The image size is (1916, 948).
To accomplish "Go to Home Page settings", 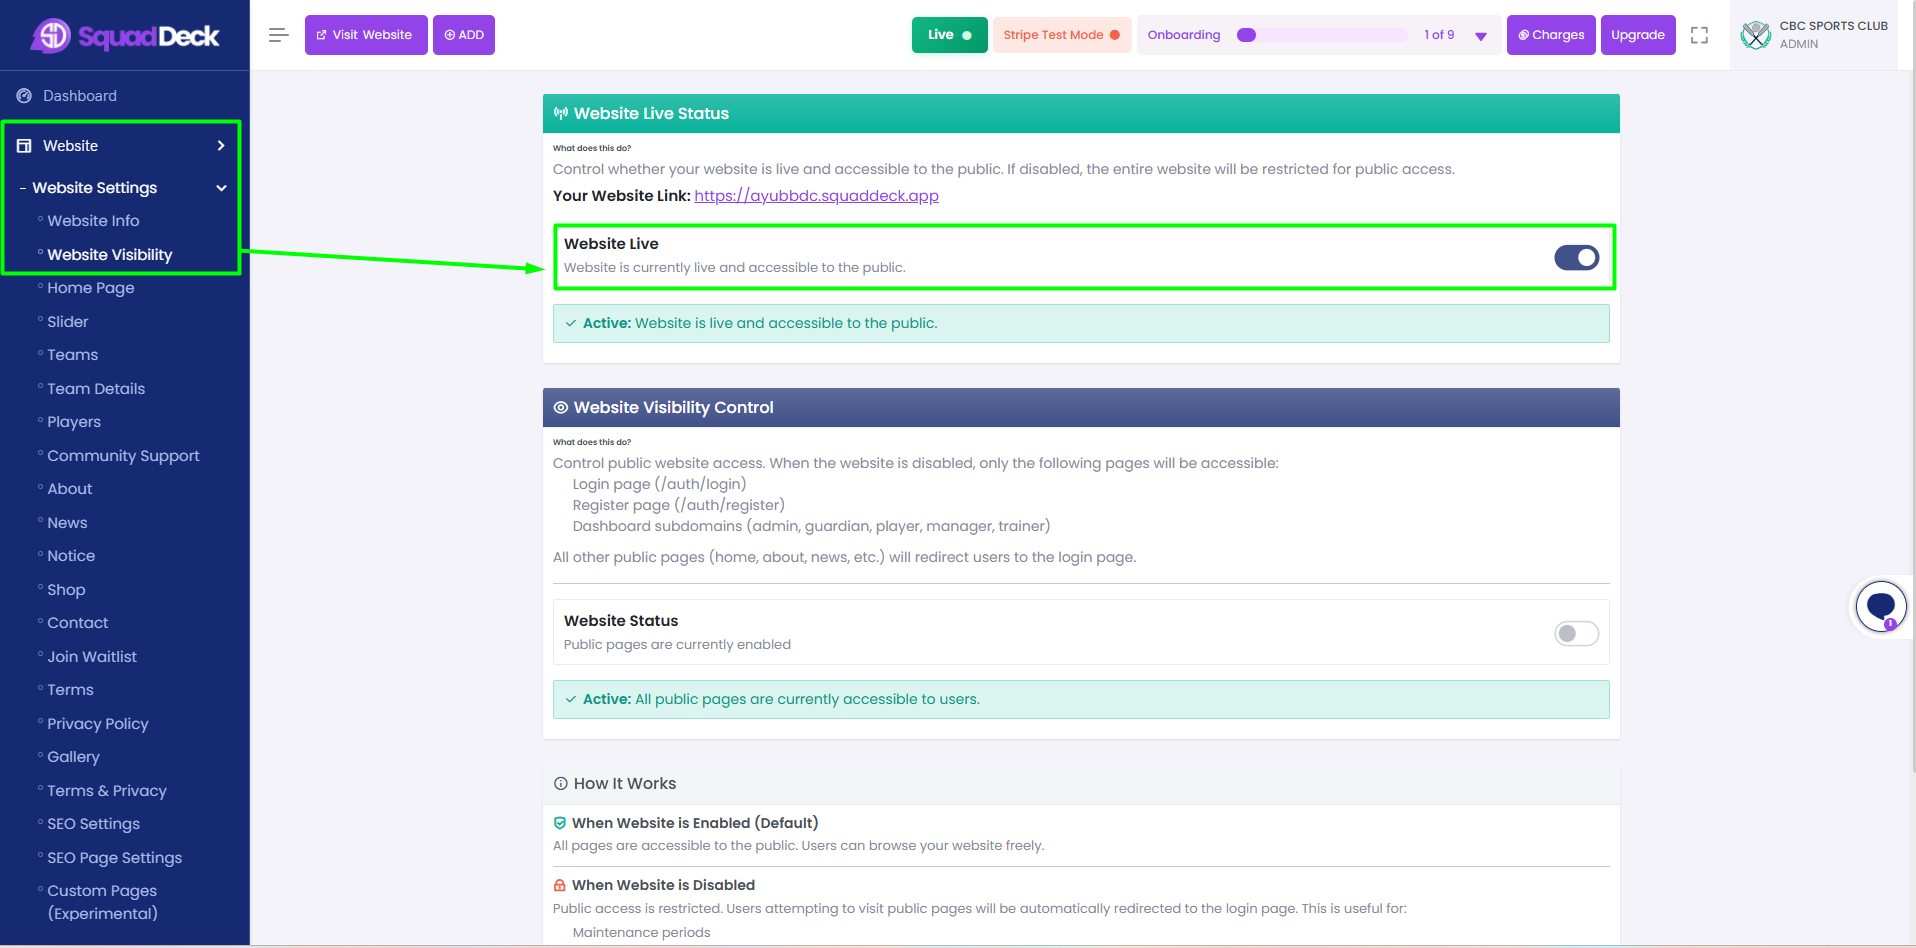I will coord(91,288).
